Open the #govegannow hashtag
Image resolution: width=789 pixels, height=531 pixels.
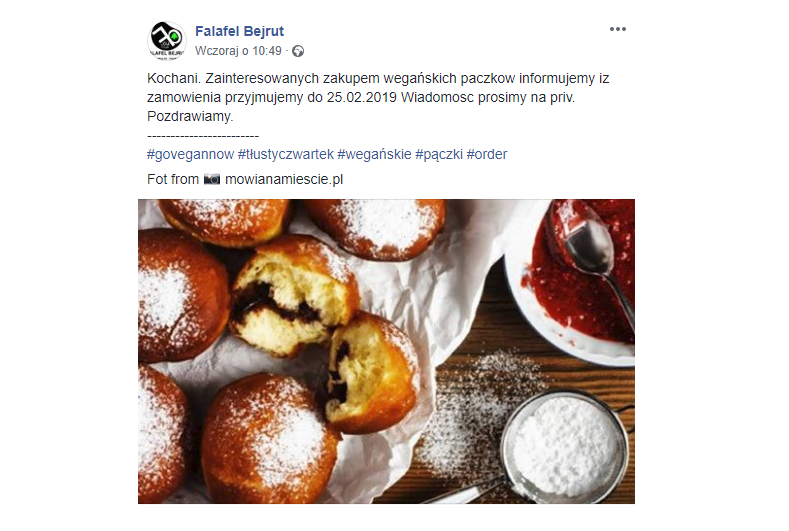coord(190,154)
